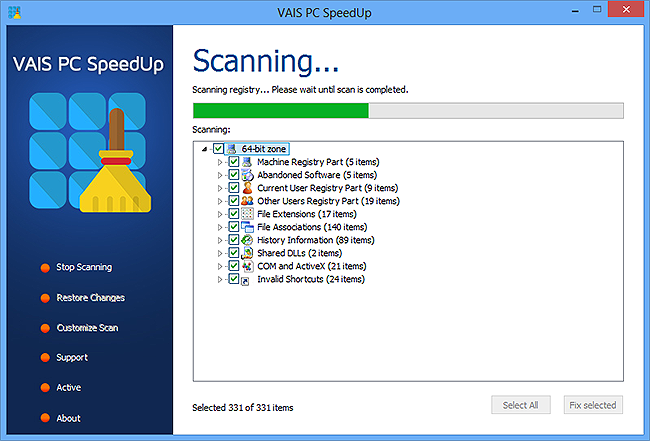Viewport: 650px width, 441px height.
Task: Select the '64-bit zone' tree label
Action: tap(264, 149)
